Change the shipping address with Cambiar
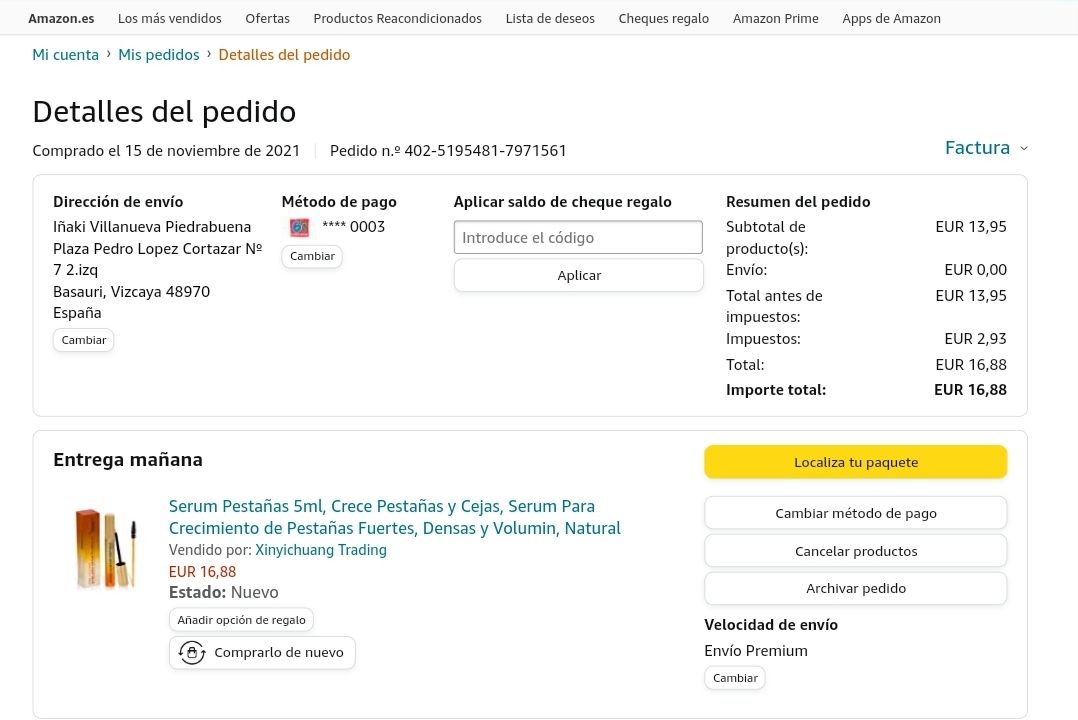This screenshot has width=1078, height=720. 84,340
